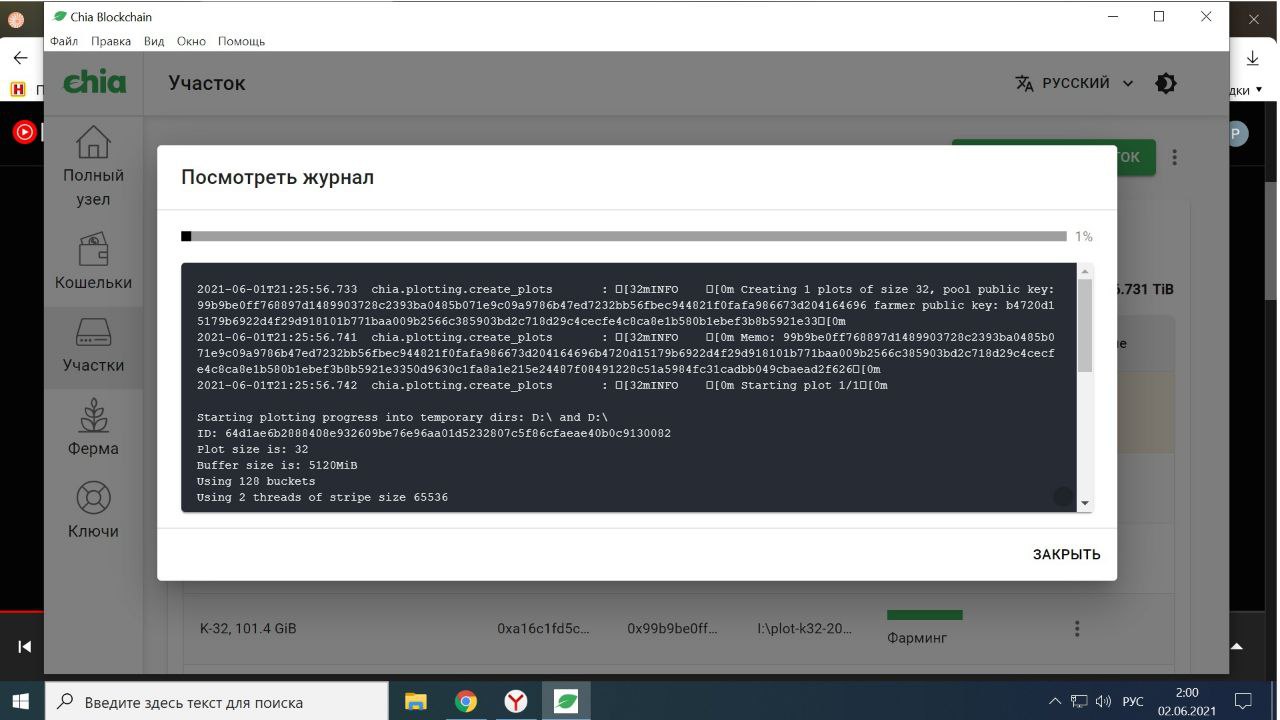Click the volume speaker tray icon
This screenshot has width=1280, height=720.
[1104, 701]
